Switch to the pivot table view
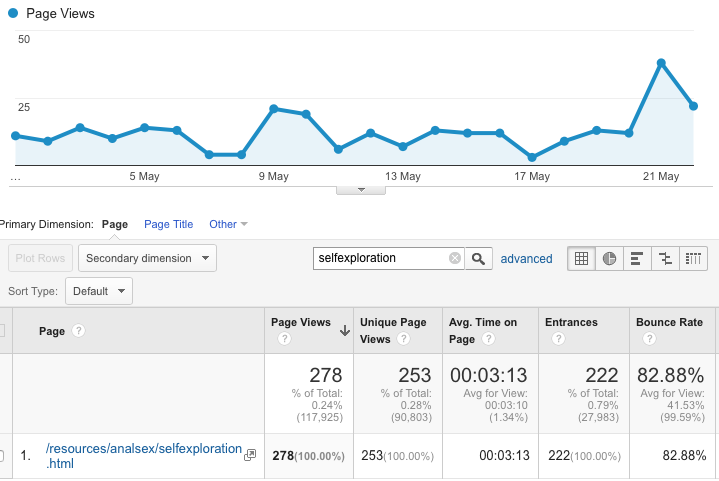 click(694, 258)
